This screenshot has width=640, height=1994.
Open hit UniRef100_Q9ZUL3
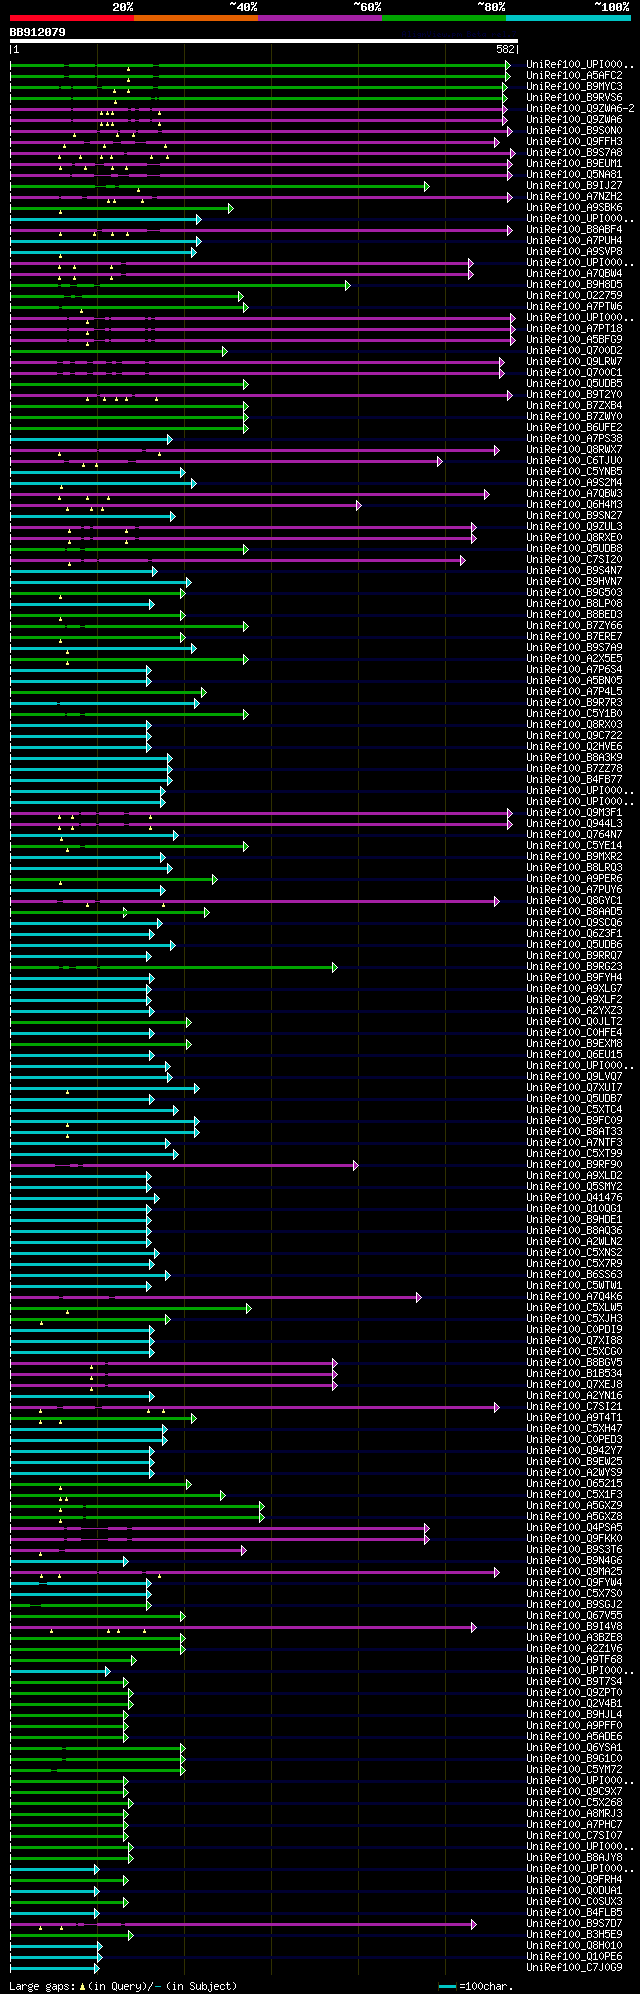[574, 526]
